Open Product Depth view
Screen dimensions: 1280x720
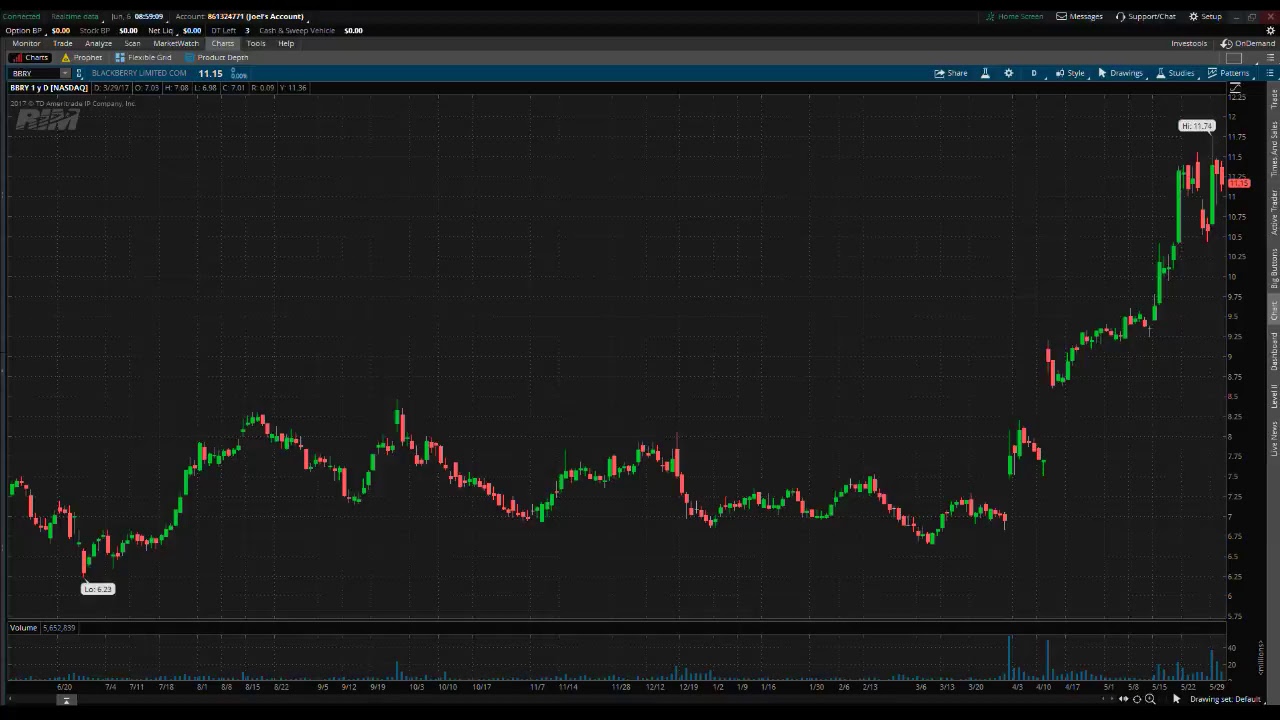coord(217,57)
